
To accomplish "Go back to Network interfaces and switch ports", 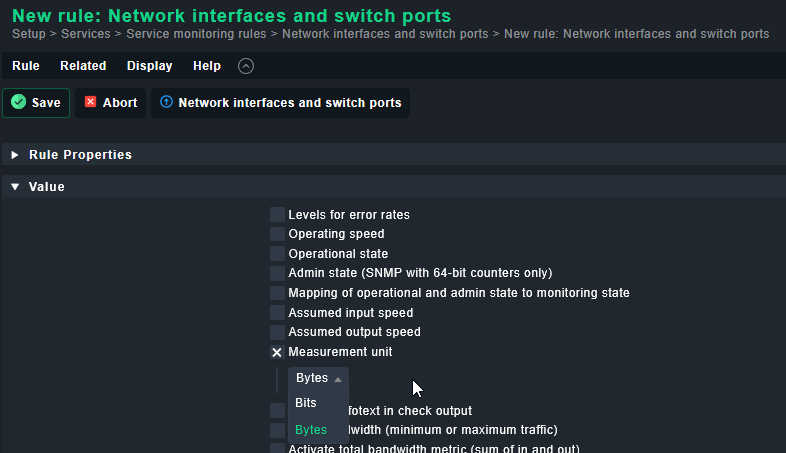I will [x=280, y=103].
